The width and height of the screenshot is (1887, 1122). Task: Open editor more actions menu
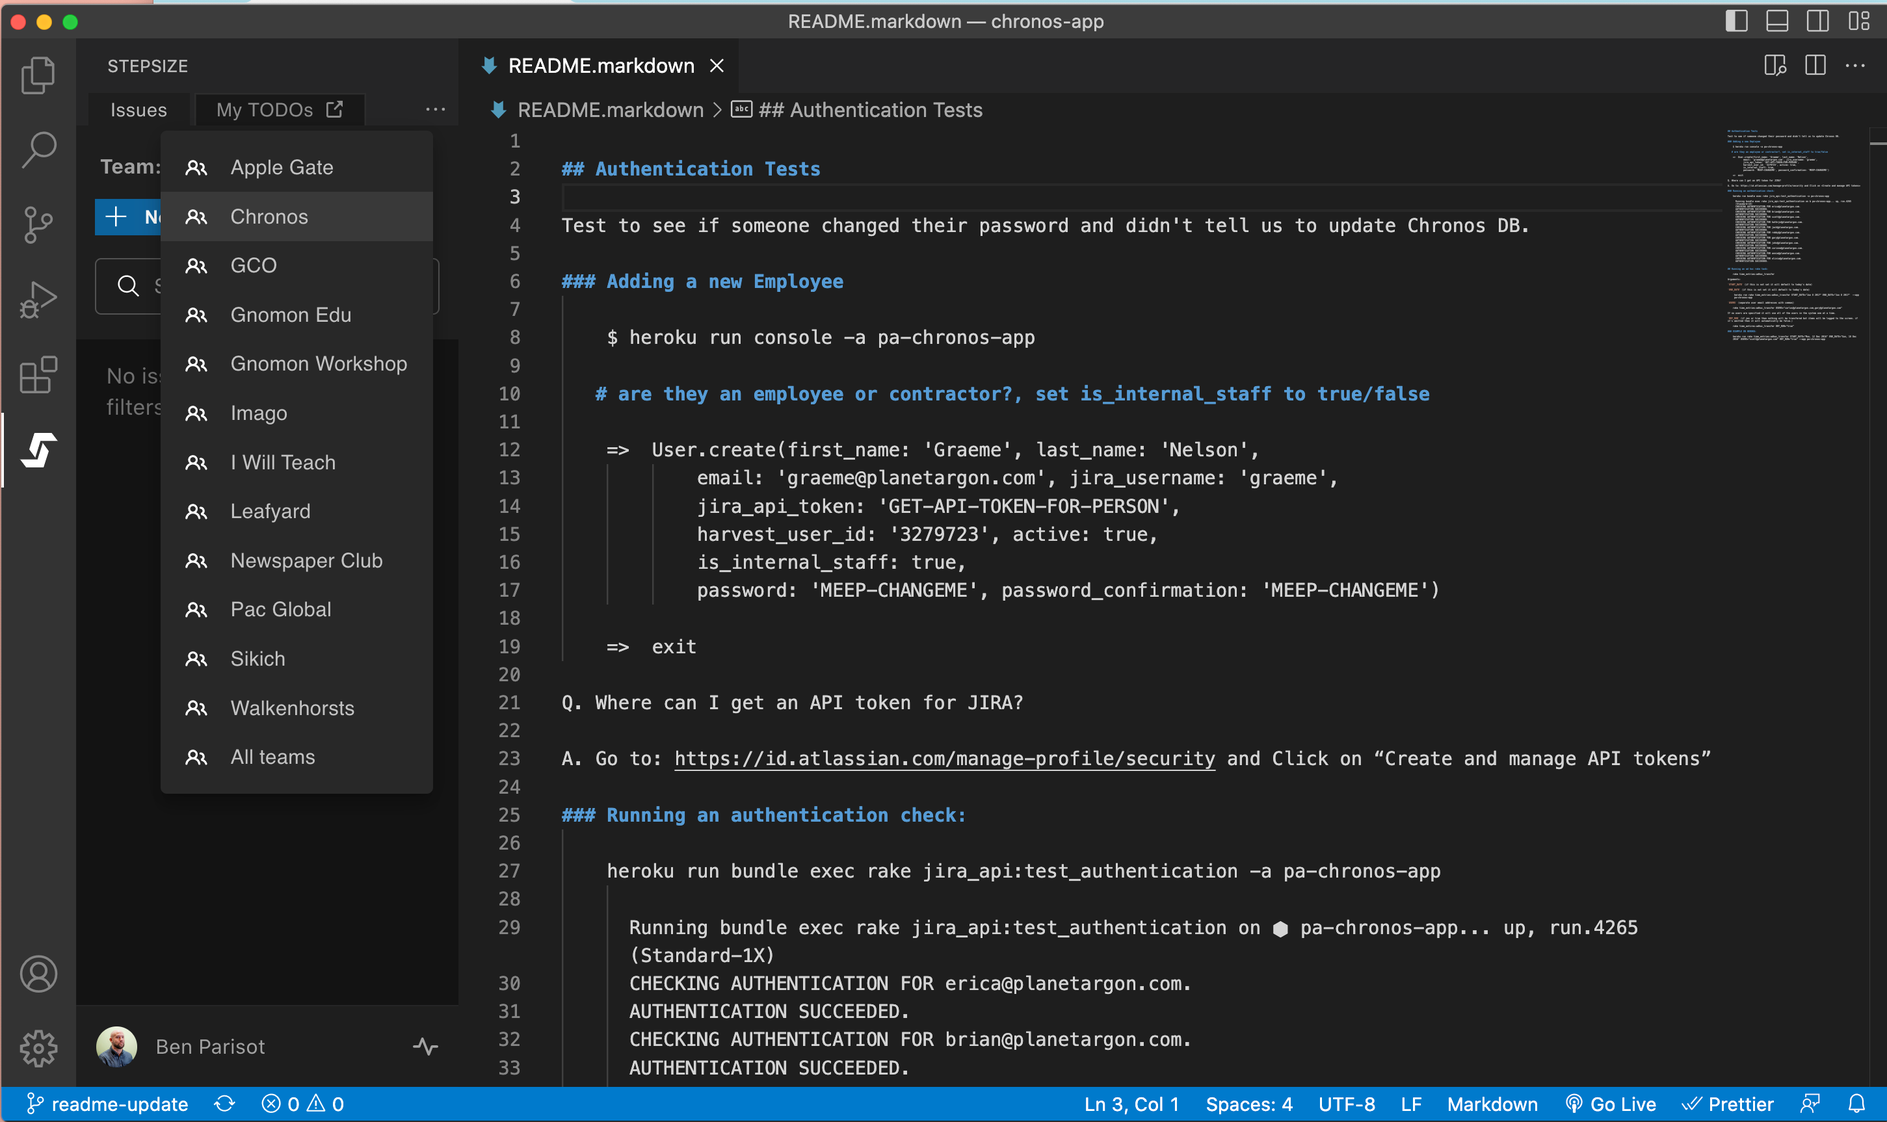1855,66
